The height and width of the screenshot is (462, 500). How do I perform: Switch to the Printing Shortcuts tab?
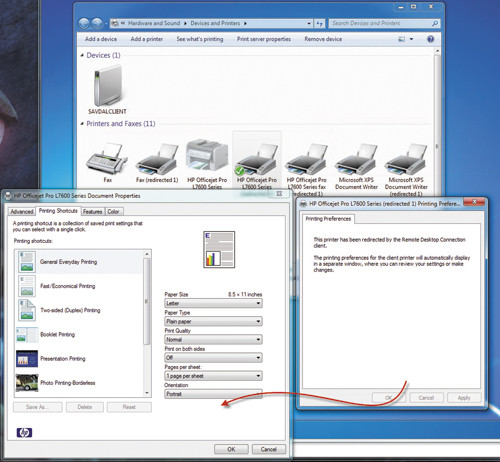58,211
